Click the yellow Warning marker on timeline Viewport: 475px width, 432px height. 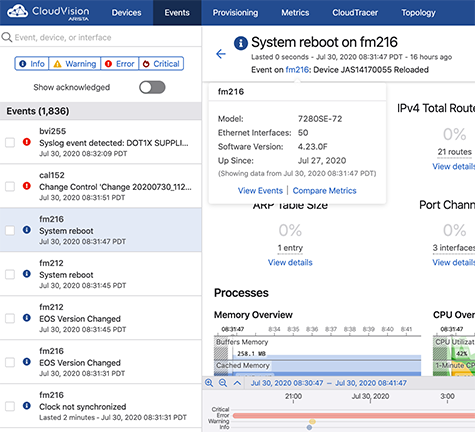[312, 422]
